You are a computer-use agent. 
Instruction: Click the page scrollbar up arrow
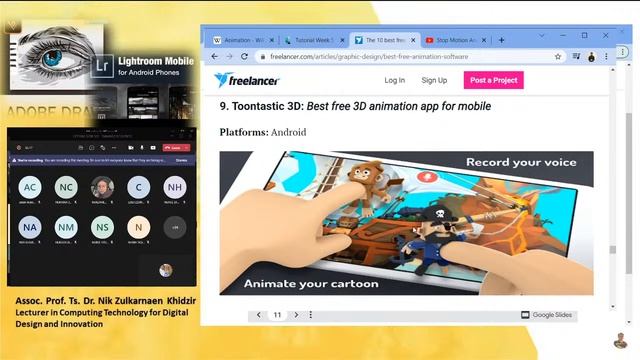pos(613,70)
